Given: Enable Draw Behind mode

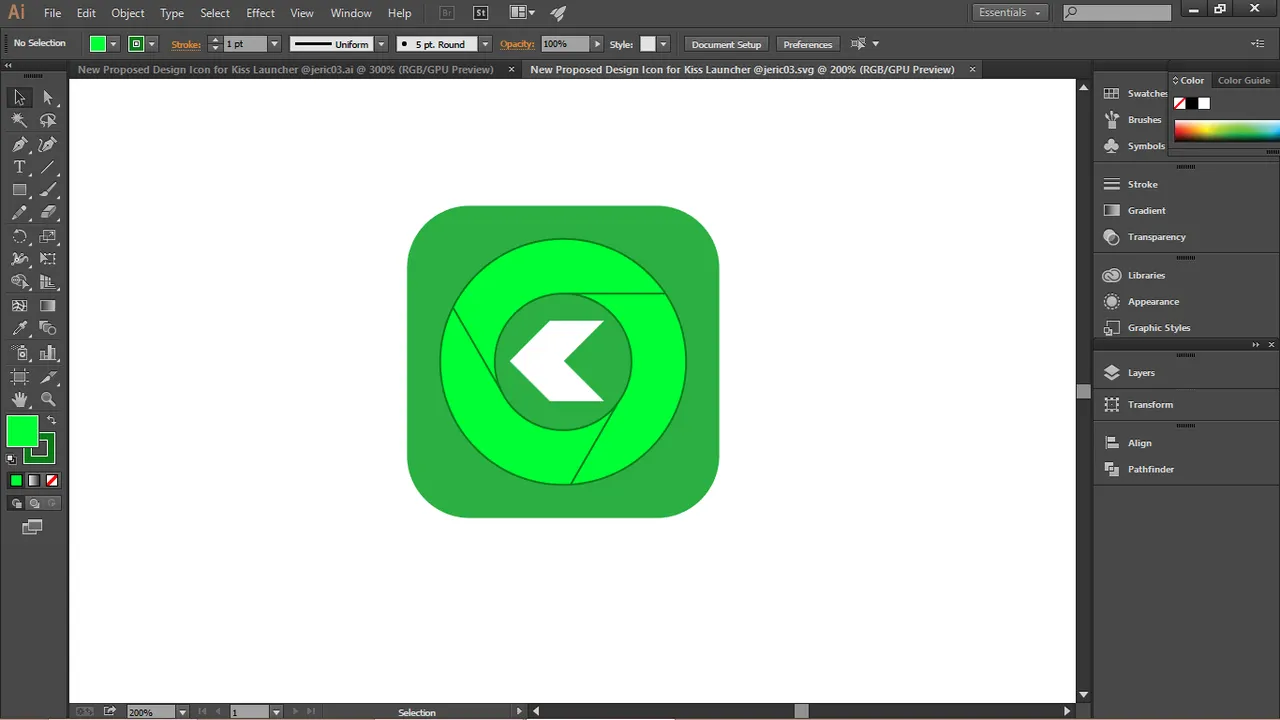Looking at the screenshot, I should pos(34,503).
